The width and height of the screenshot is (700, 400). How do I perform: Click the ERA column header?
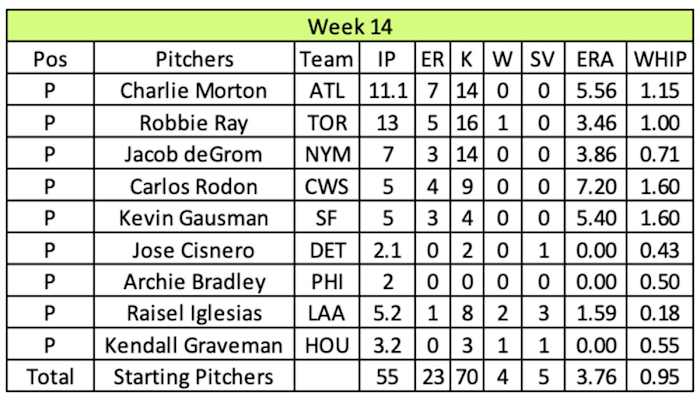pos(588,59)
